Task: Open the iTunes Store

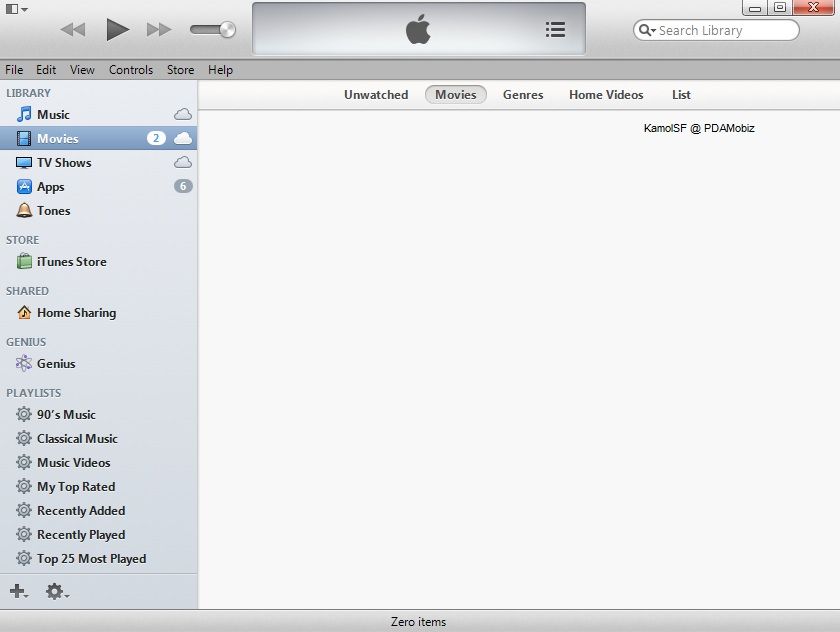Action: click(x=99, y=261)
